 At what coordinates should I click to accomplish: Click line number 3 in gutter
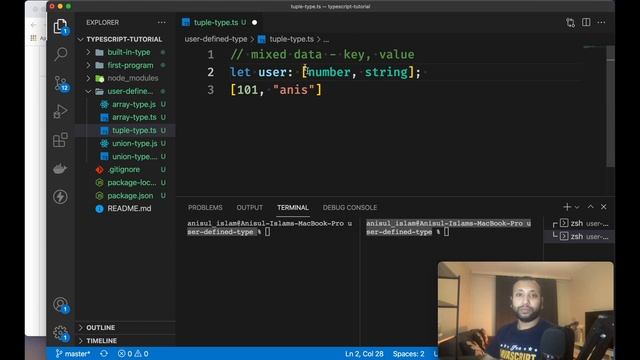[x=211, y=90]
